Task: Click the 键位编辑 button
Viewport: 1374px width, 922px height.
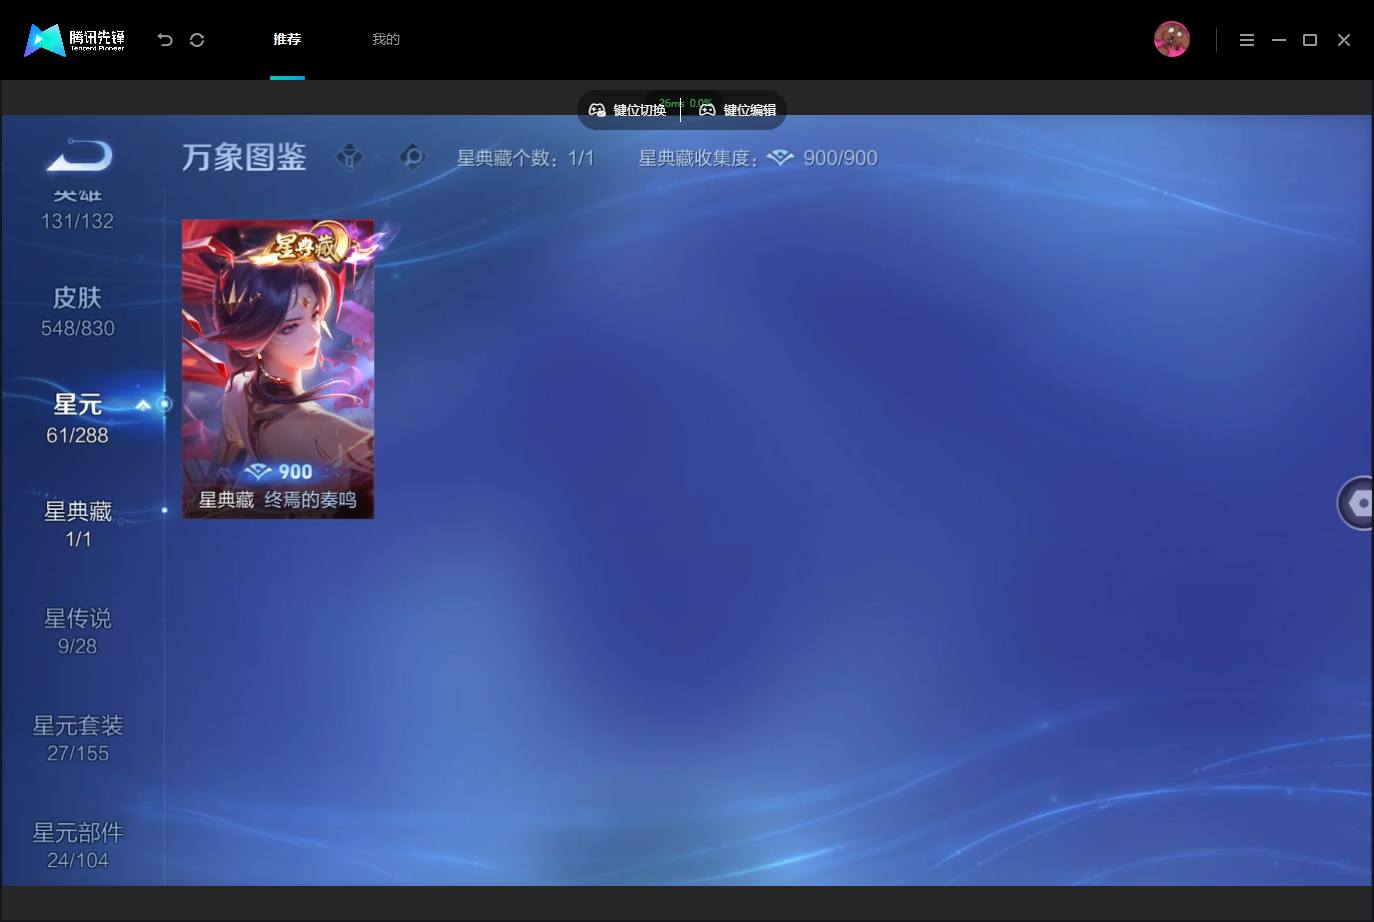Action: point(737,110)
